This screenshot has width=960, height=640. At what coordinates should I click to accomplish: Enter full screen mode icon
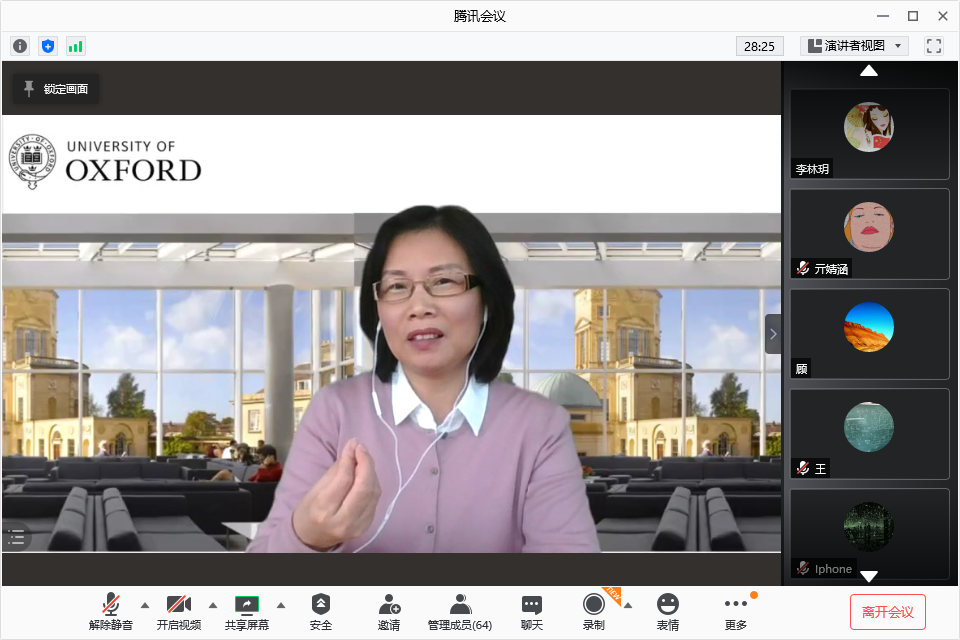[934, 46]
